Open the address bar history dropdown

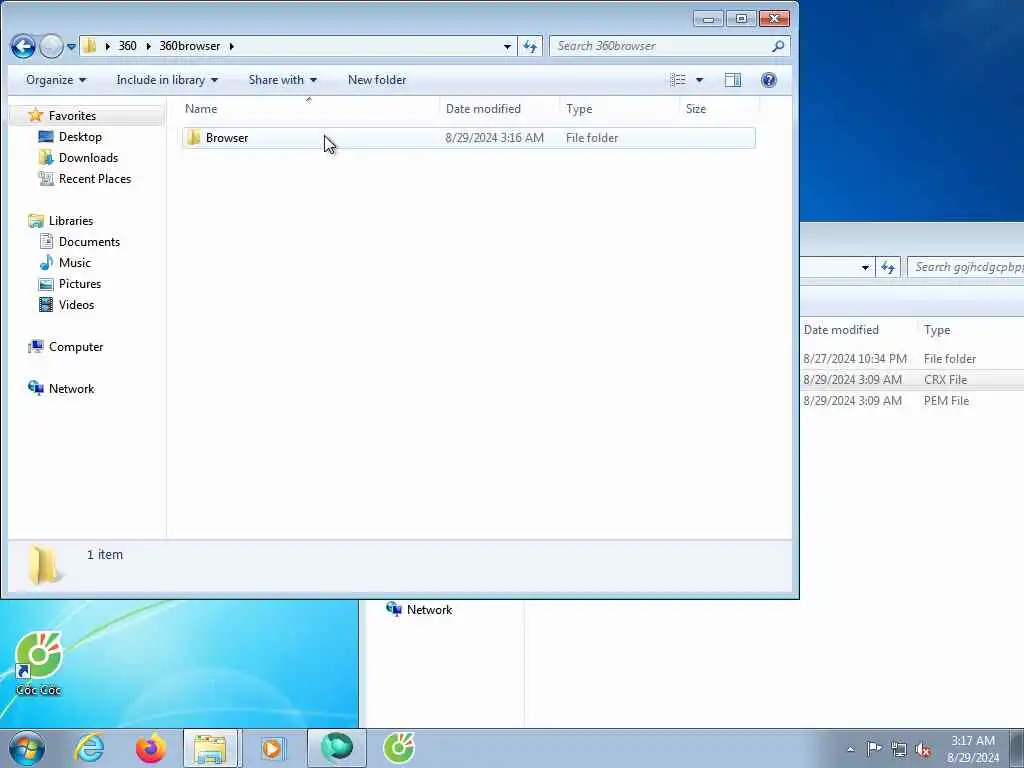point(507,46)
